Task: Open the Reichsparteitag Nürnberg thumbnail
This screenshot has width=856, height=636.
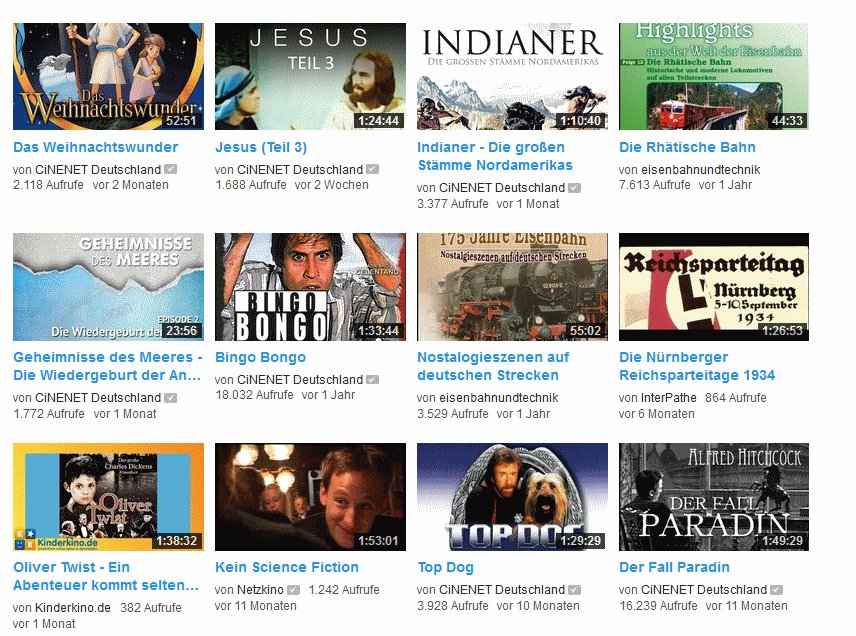Action: (714, 287)
